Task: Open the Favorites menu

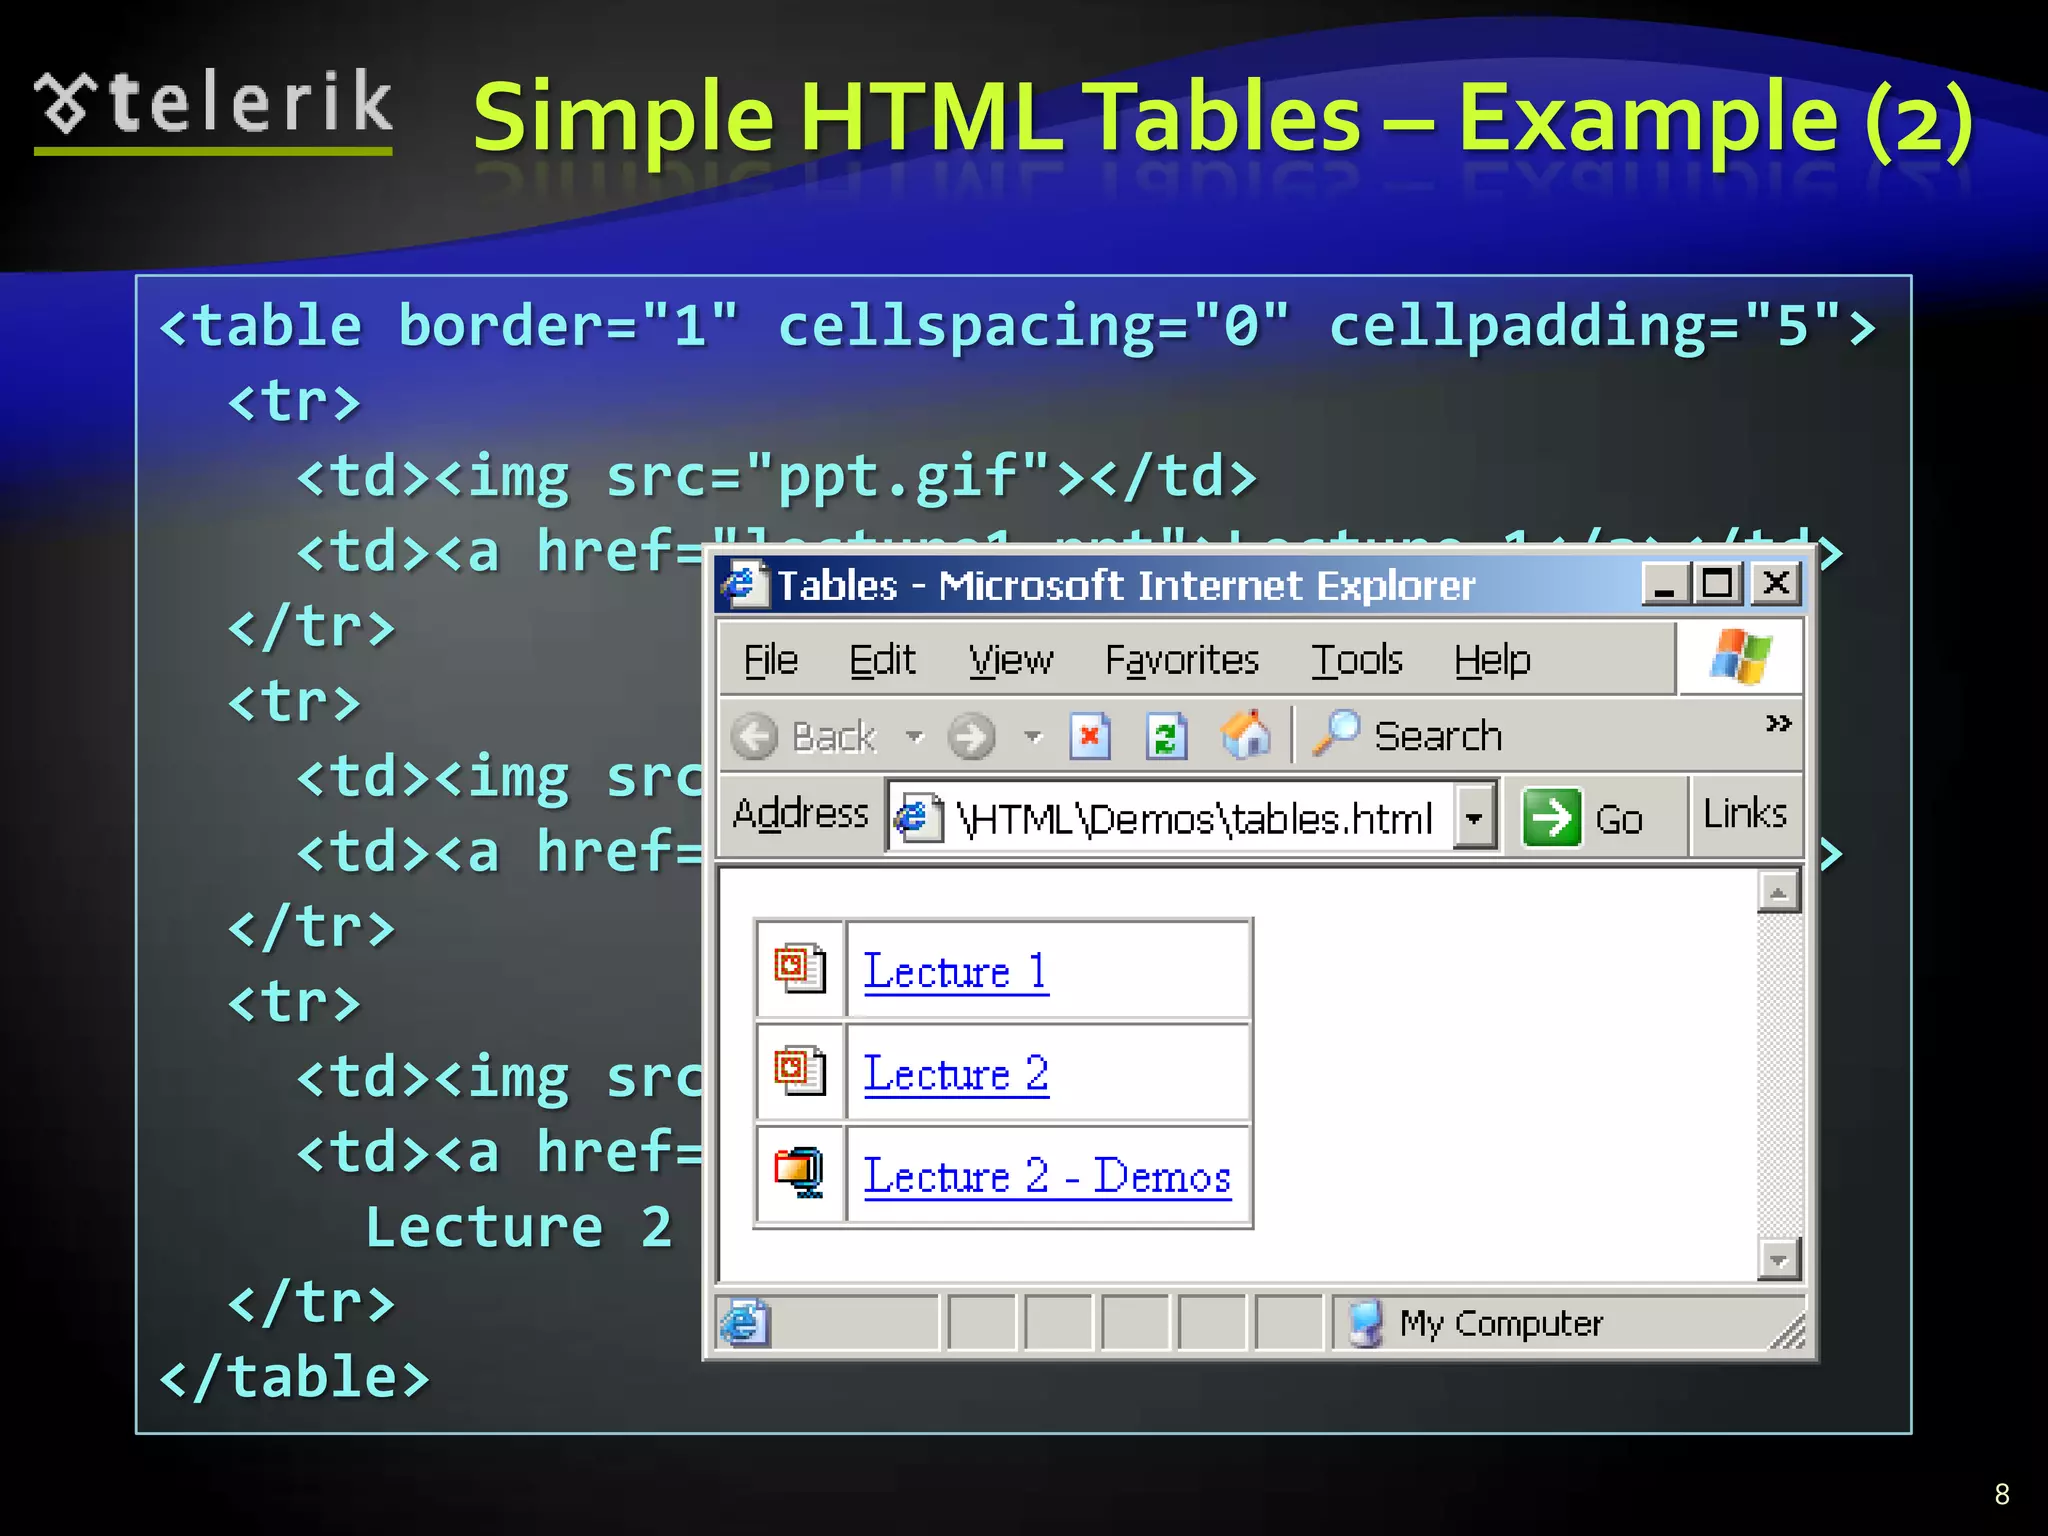Action: pyautogui.click(x=1181, y=660)
